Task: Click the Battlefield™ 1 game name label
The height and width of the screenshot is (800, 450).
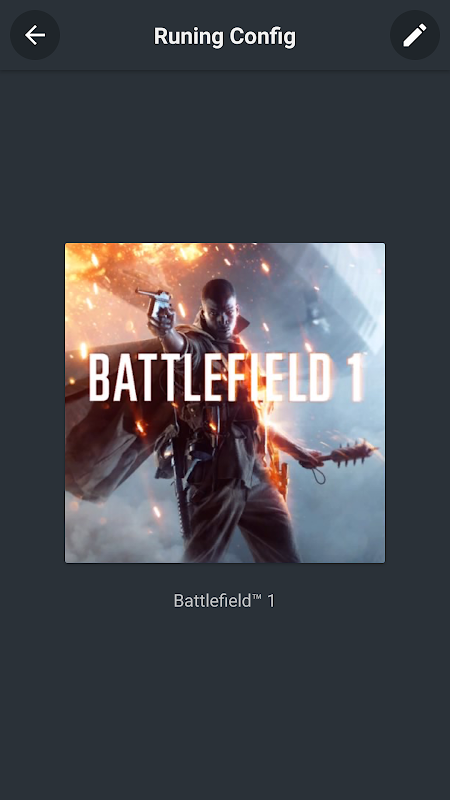Action: click(x=224, y=601)
